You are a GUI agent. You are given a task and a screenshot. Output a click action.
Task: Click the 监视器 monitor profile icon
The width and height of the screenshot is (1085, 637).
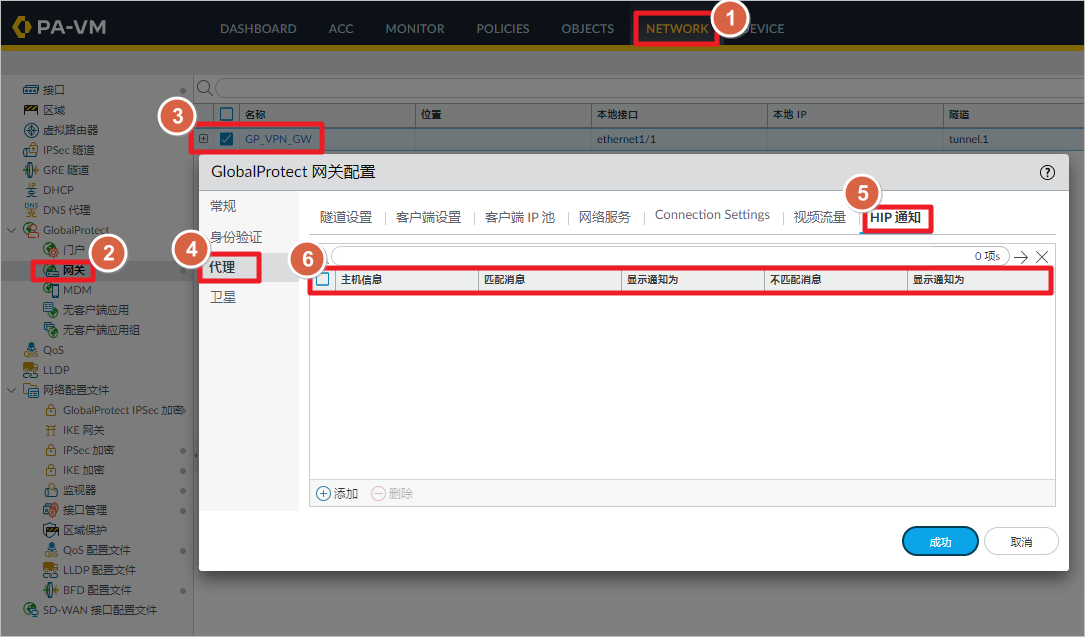(x=51, y=490)
